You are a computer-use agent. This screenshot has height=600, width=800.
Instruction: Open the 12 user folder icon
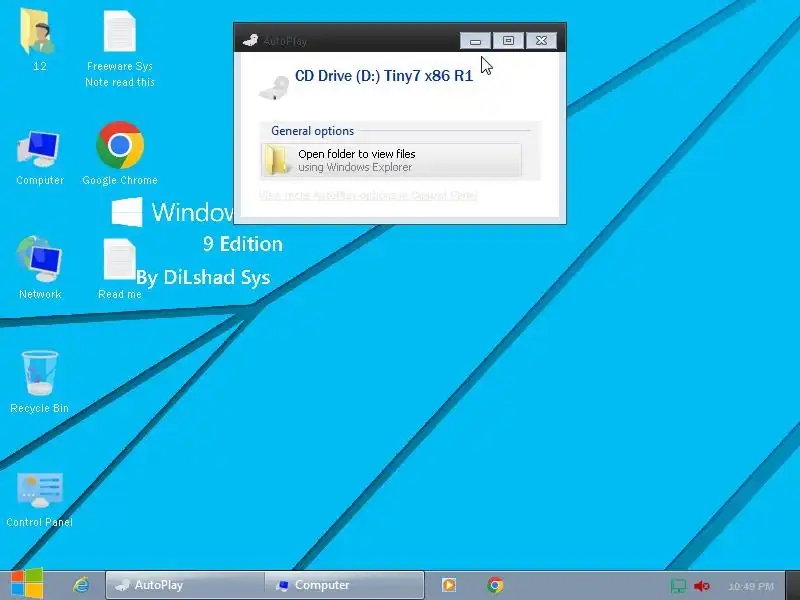[37, 32]
